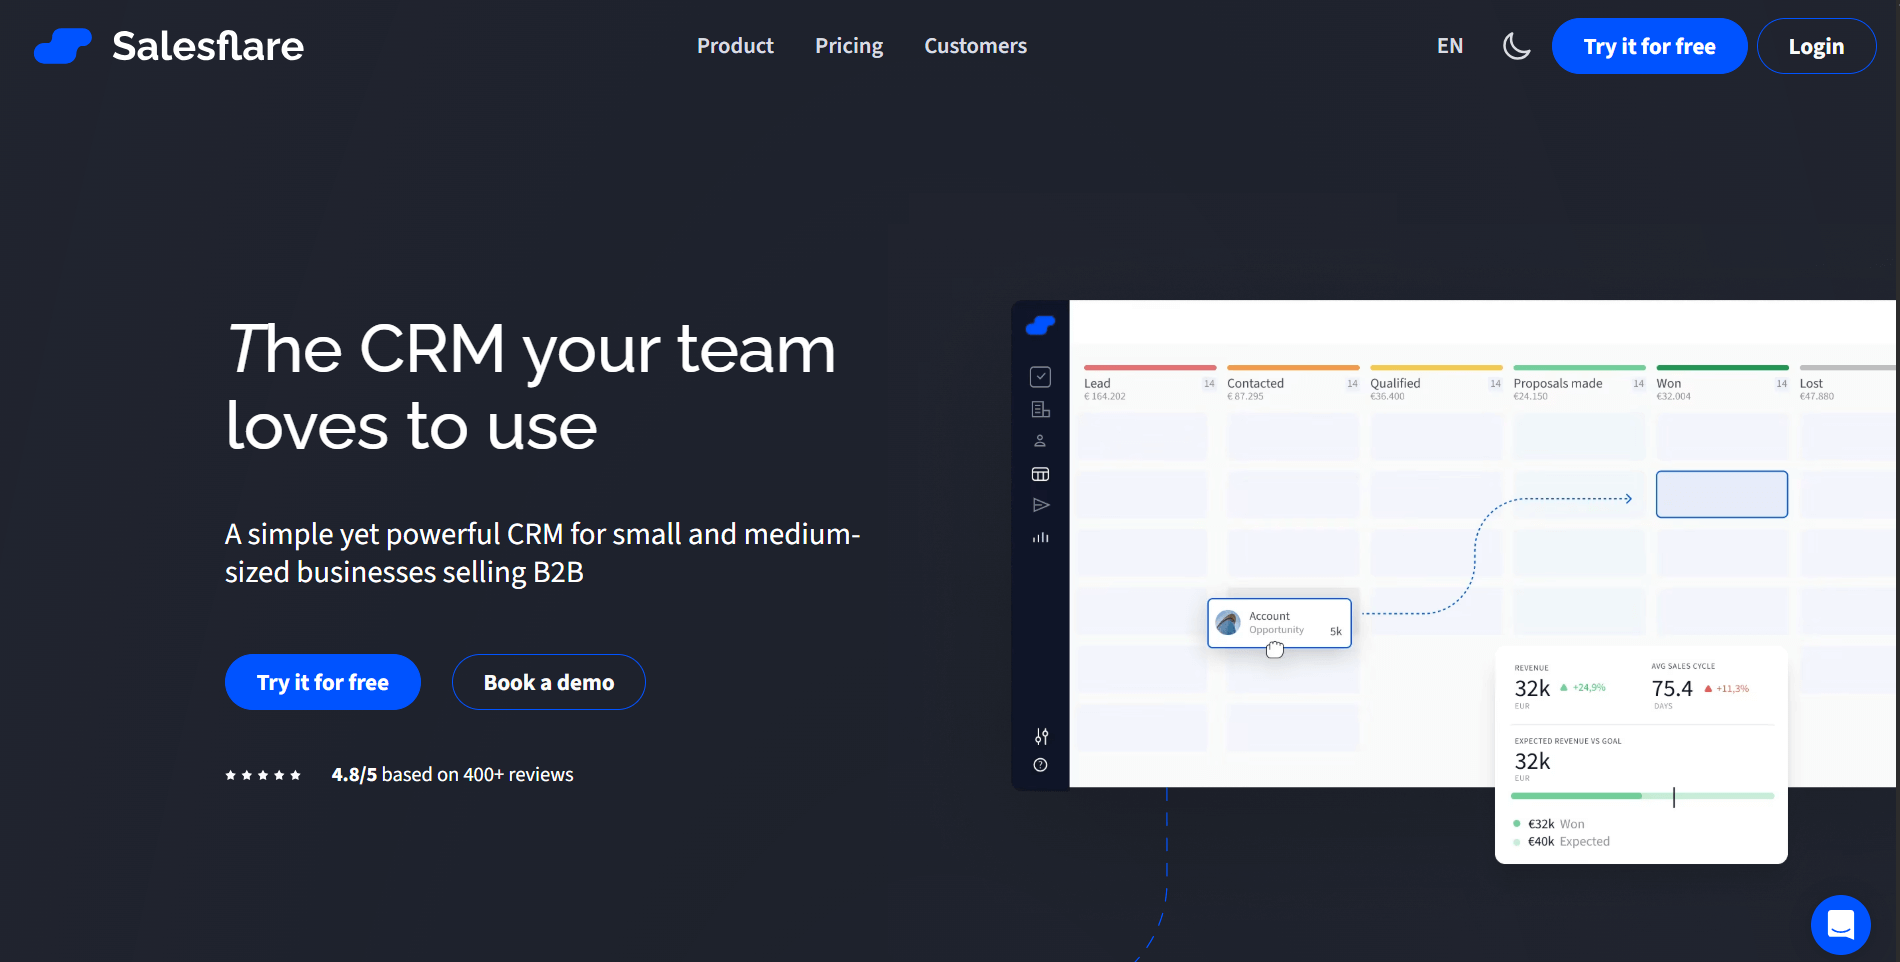Open the chat widget bubble
1900x962 pixels.
(x=1841, y=925)
